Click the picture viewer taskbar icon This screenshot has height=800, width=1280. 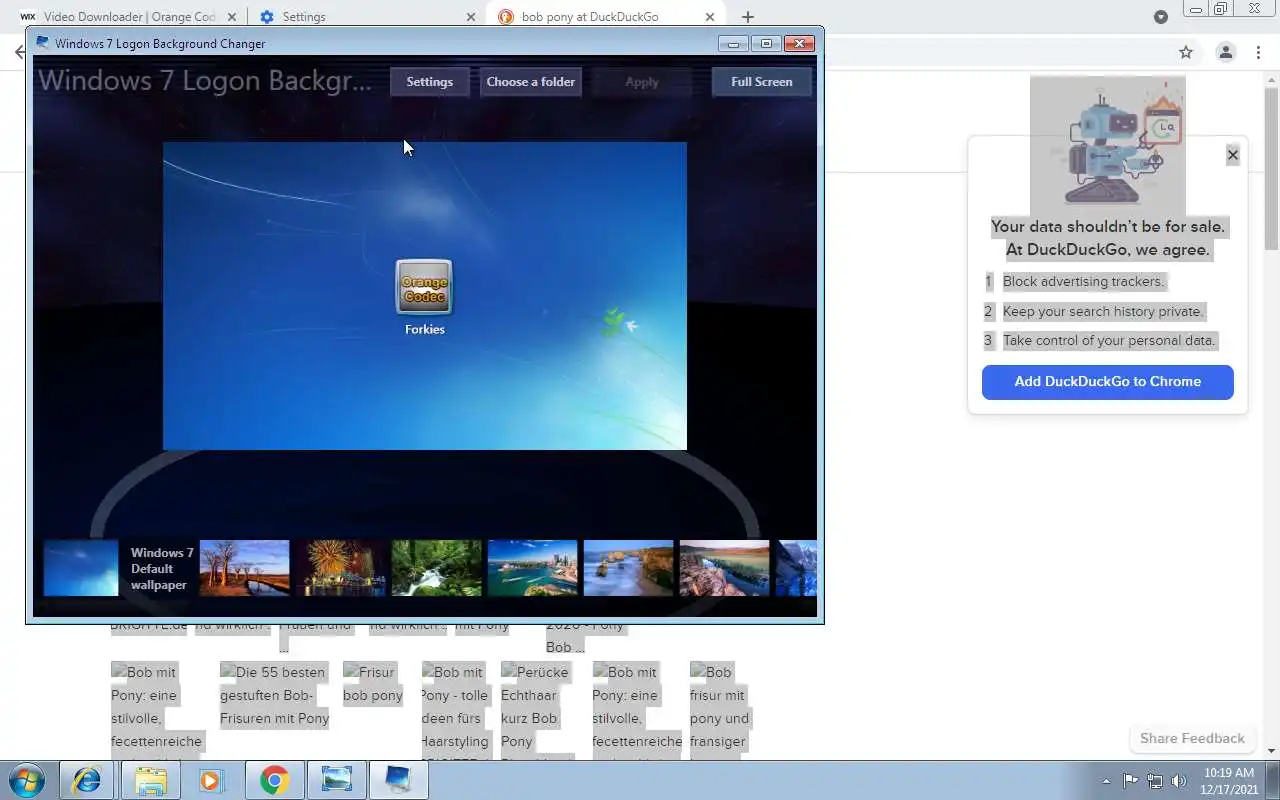336,780
